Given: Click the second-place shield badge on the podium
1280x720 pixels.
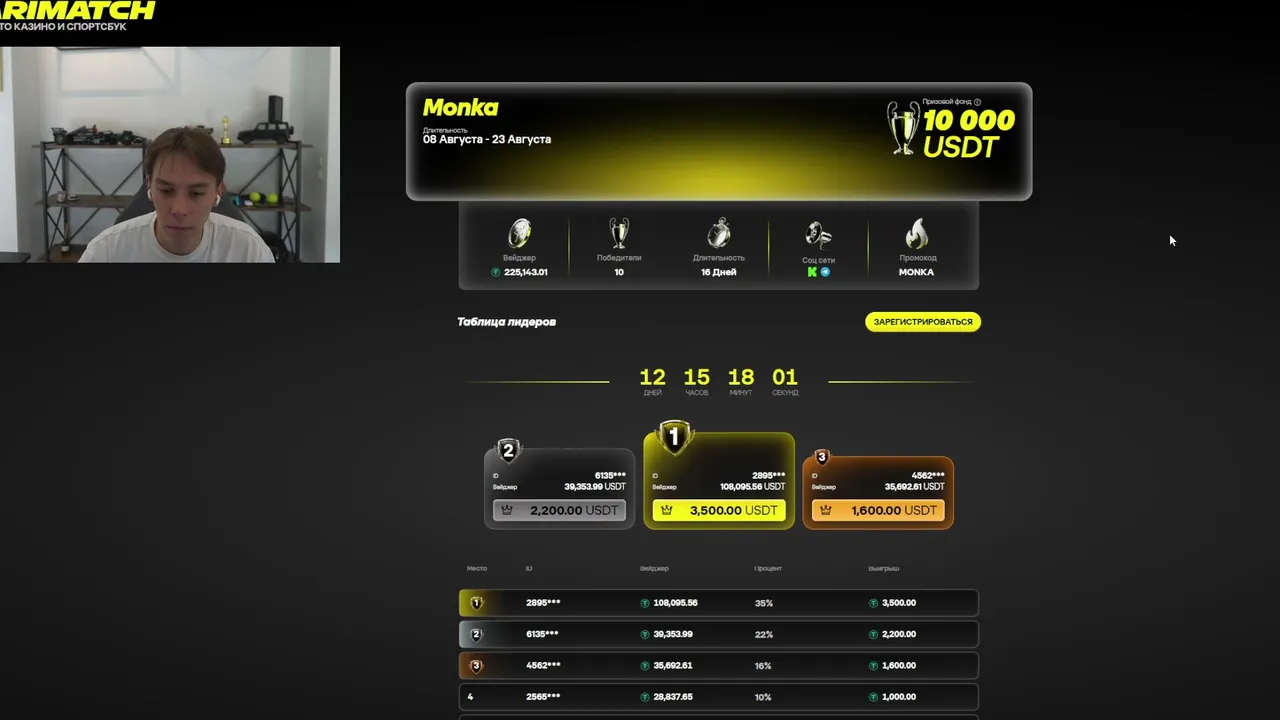Looking at the screenshot, I should point(508,451).
